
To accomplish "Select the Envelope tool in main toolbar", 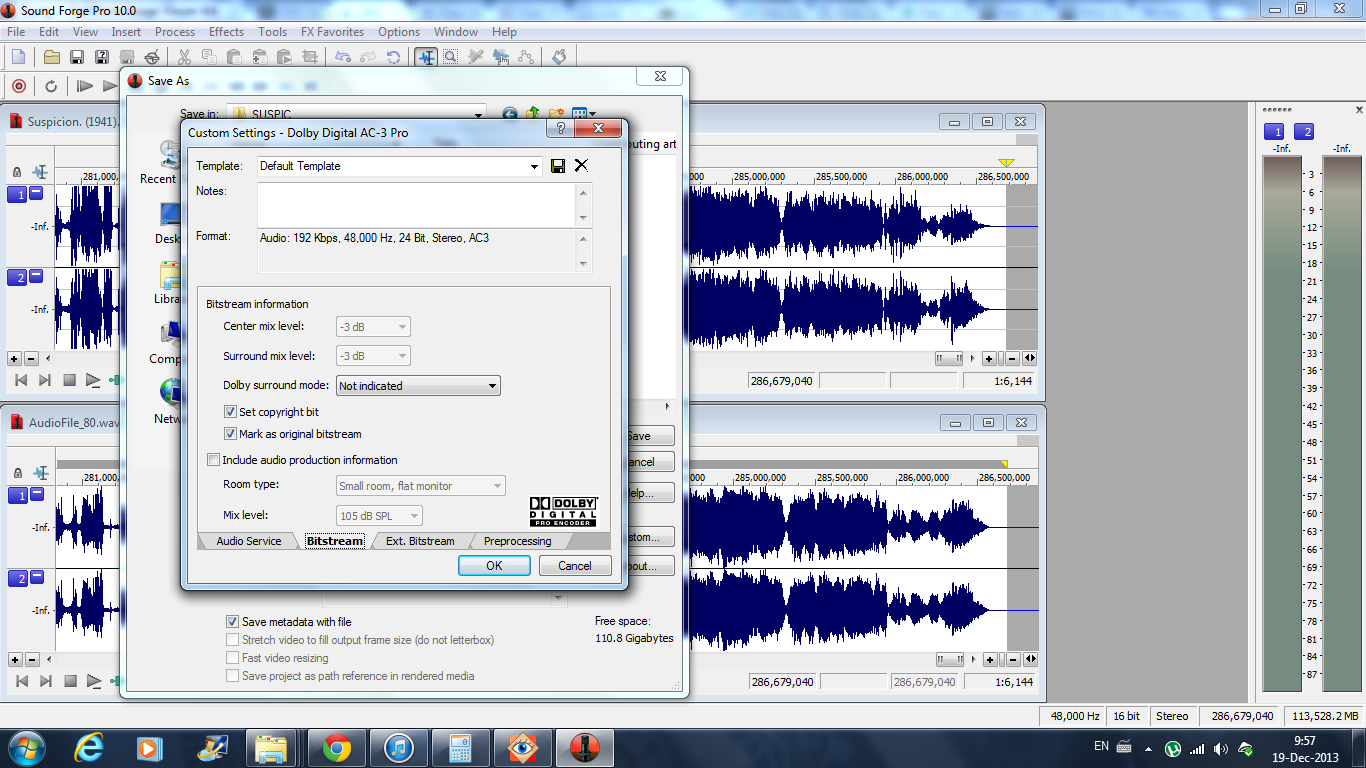I will (526, 57).
